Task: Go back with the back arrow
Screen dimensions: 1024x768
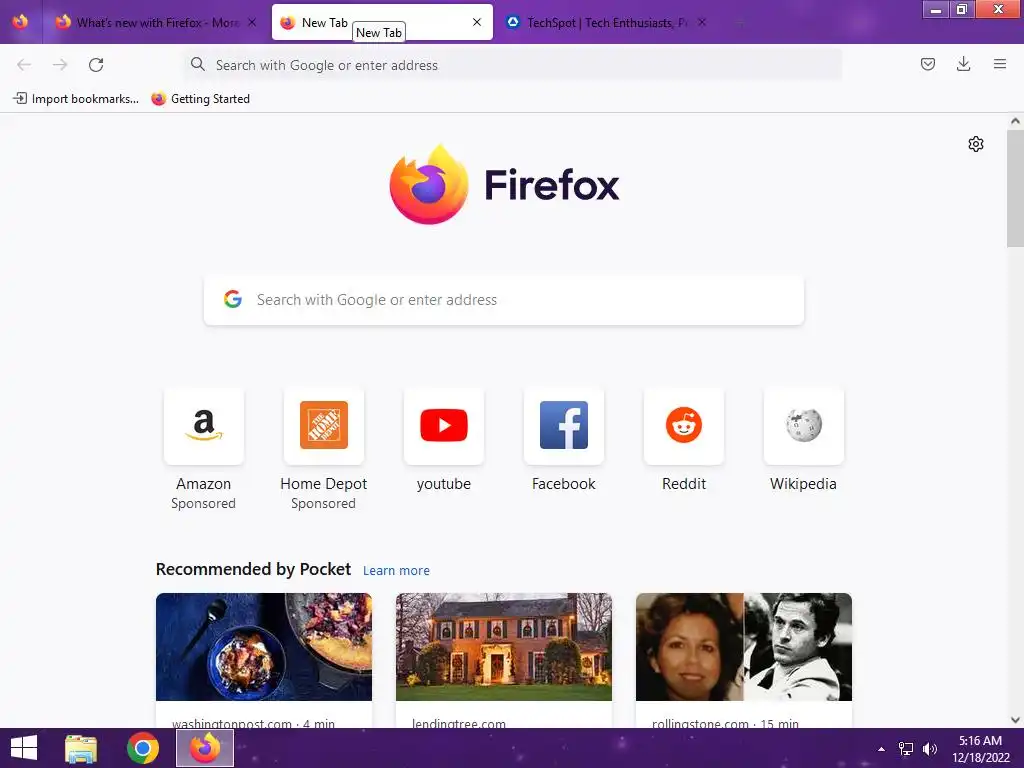Action: pyautogui.click(x=24, y=65)
